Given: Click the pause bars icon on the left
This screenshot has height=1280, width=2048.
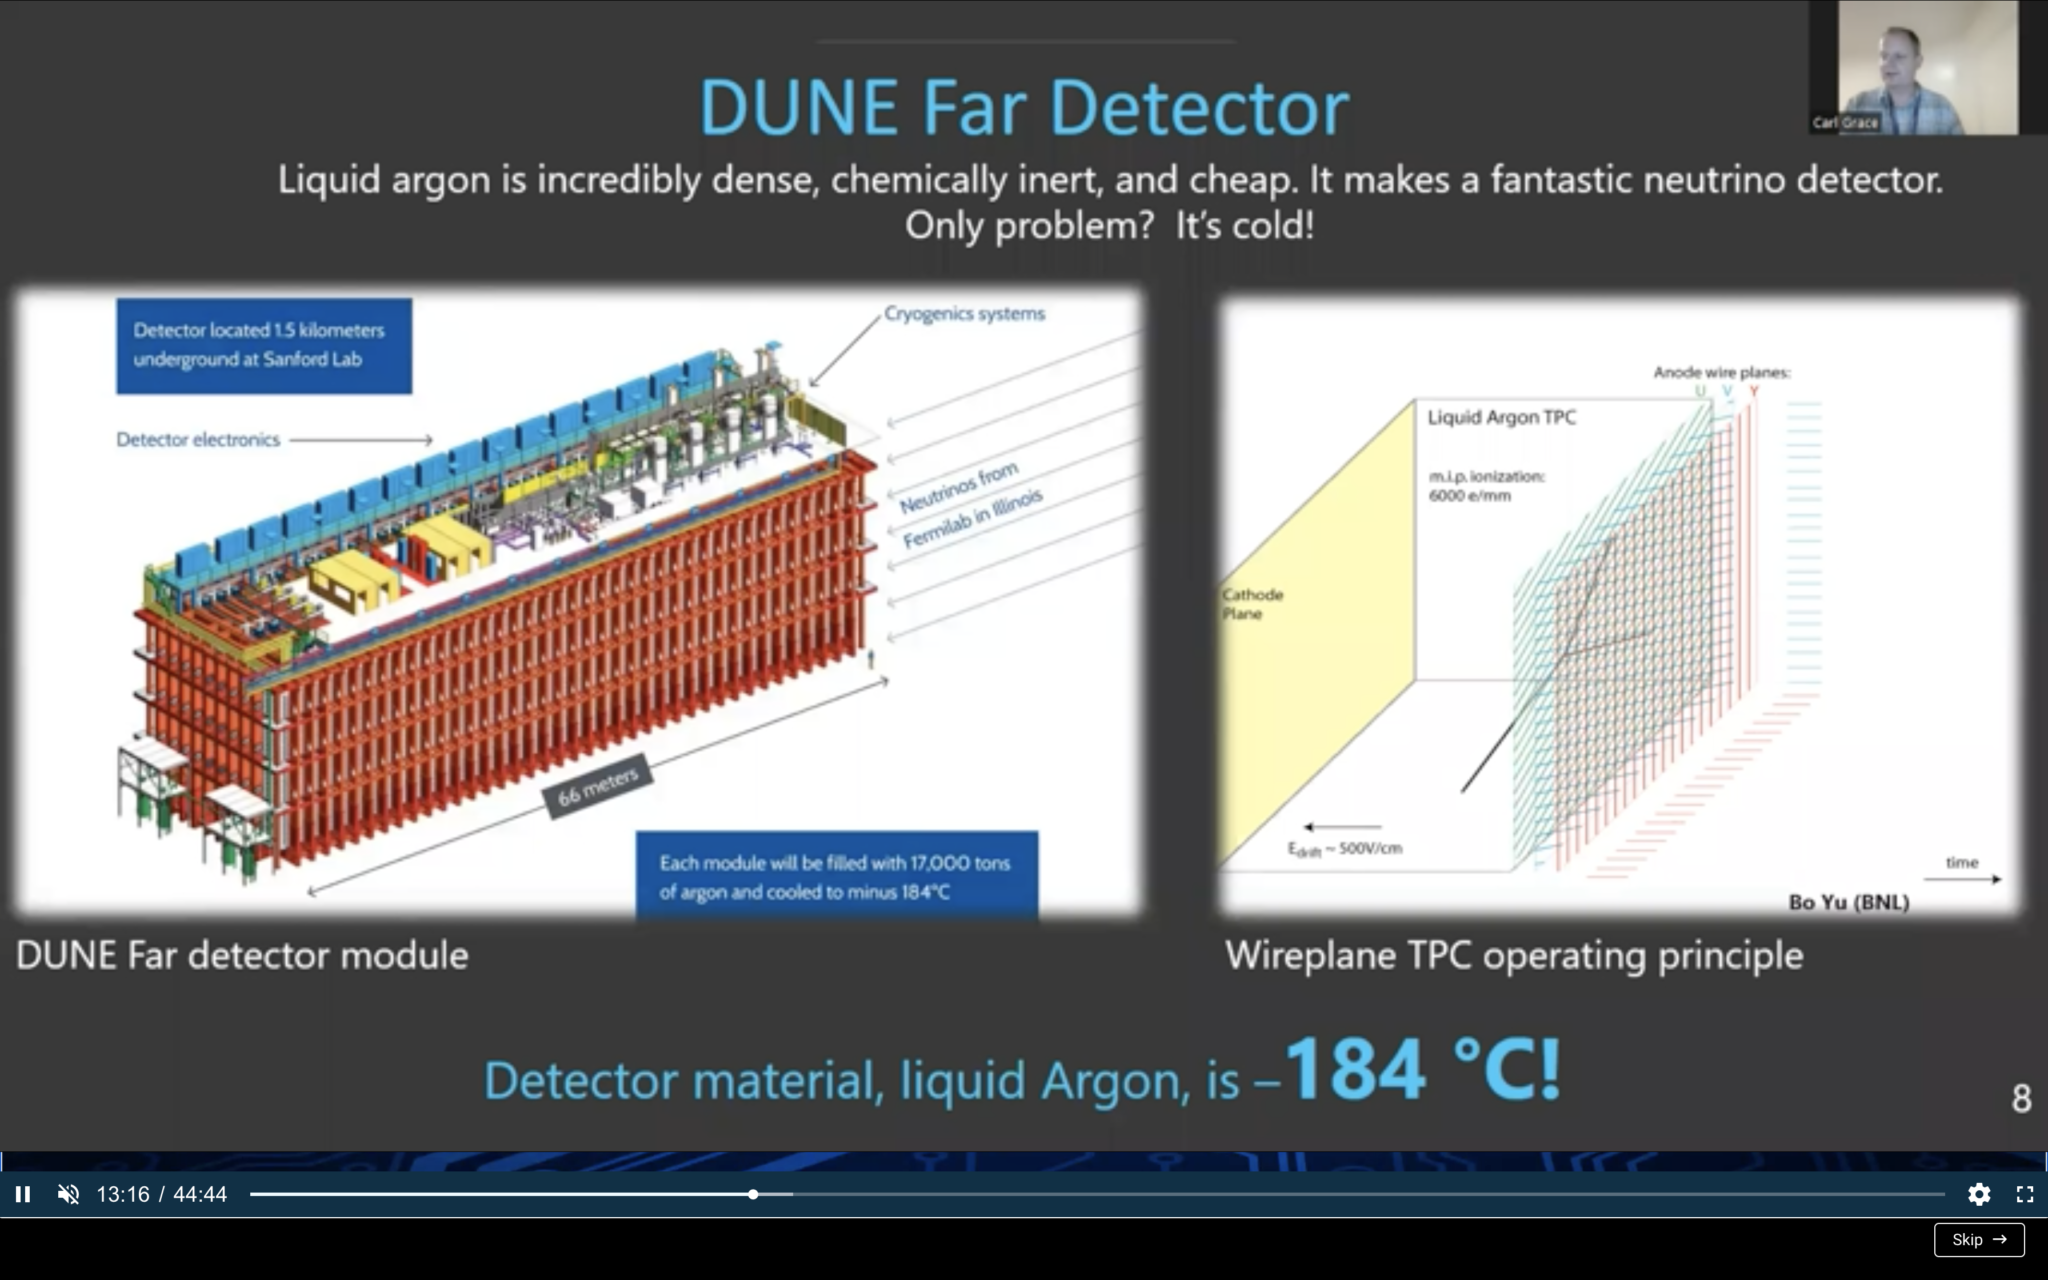Looking at the screenshot, I should coord(23,1194).
